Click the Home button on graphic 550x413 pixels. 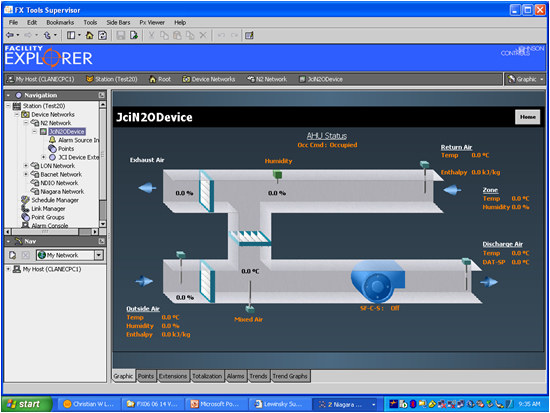point(528,117)
